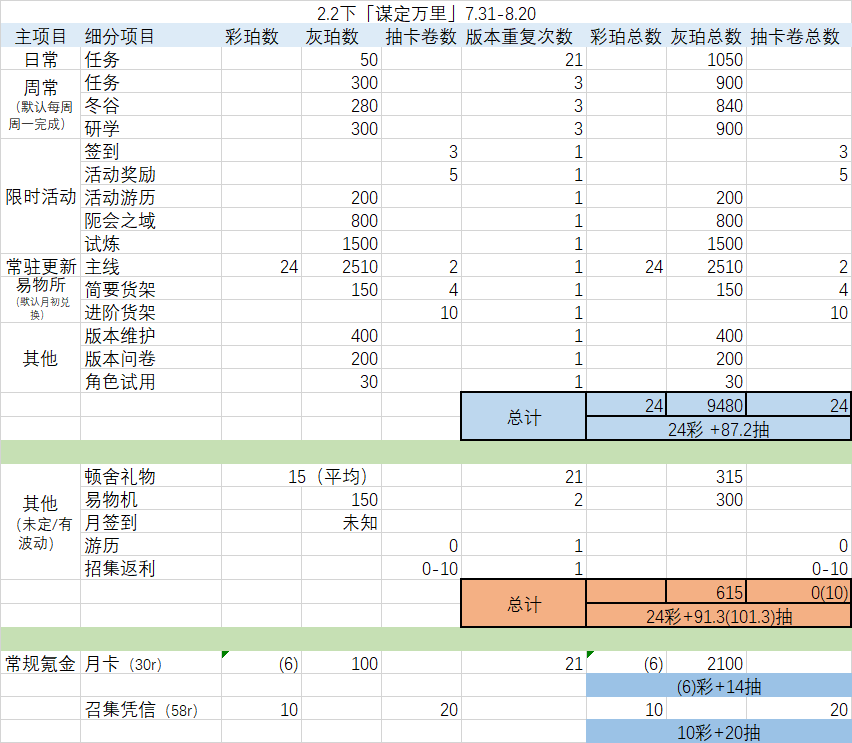Click the 冬谷 row label
Screen dimensions: 852x743
click(151, 104)
